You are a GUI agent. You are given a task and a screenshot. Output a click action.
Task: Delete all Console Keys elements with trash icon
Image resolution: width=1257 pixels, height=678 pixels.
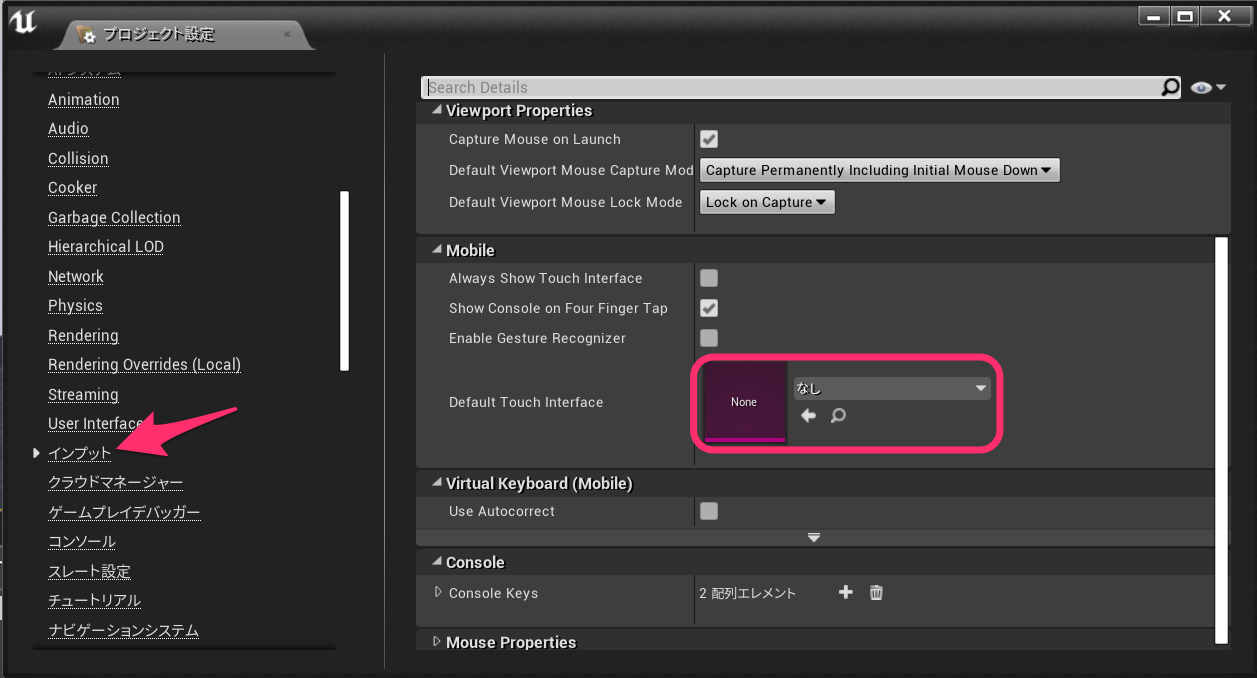pyautogui.click(x=876, y=593)
